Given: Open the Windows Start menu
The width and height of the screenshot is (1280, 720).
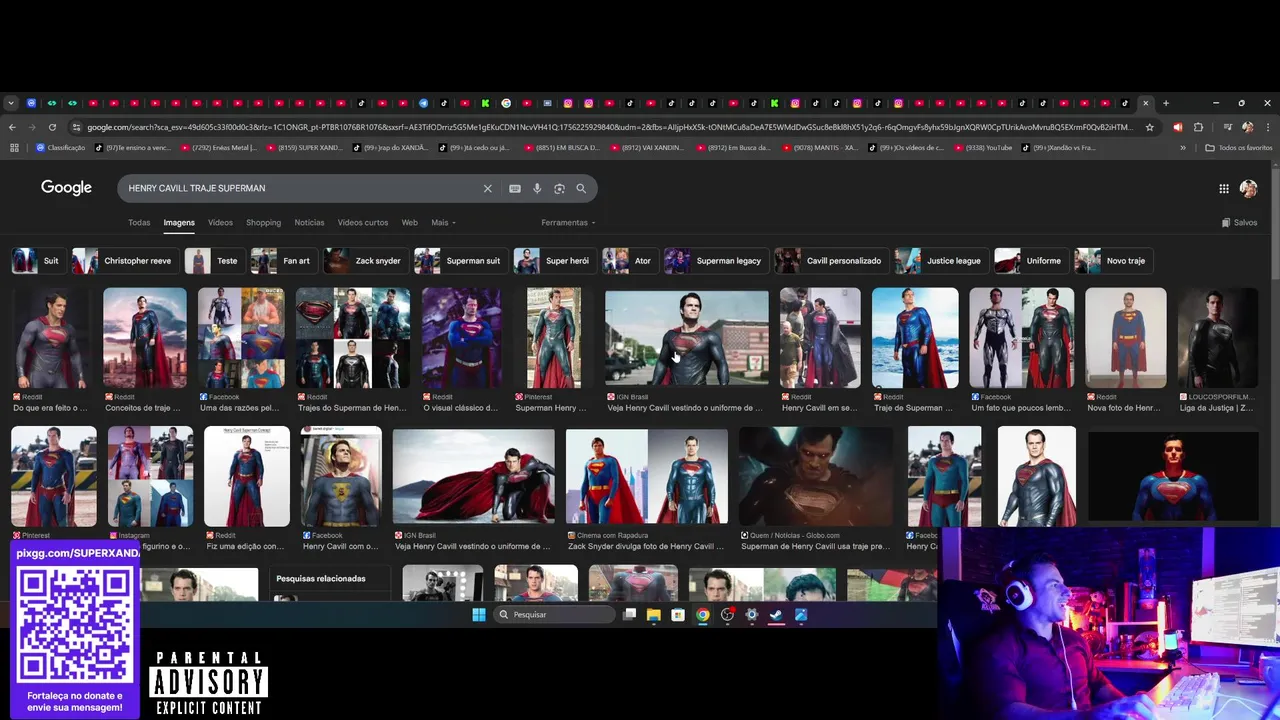Looking at the screenshot, I should click(x=479, y=615).
